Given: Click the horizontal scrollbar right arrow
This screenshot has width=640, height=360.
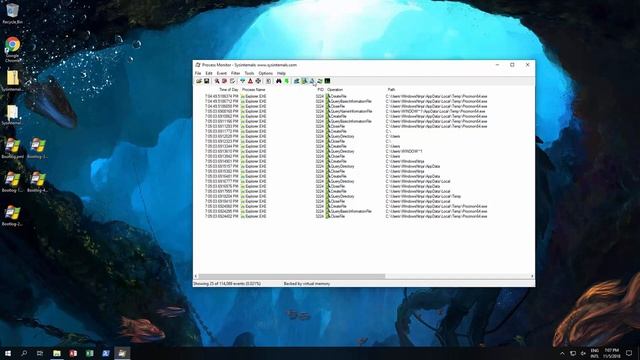Looking at the screenshot, I should [532, 276].
